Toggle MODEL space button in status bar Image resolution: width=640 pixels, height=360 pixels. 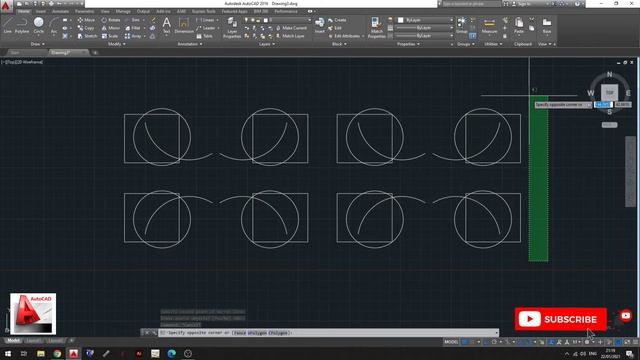point(451,342)
